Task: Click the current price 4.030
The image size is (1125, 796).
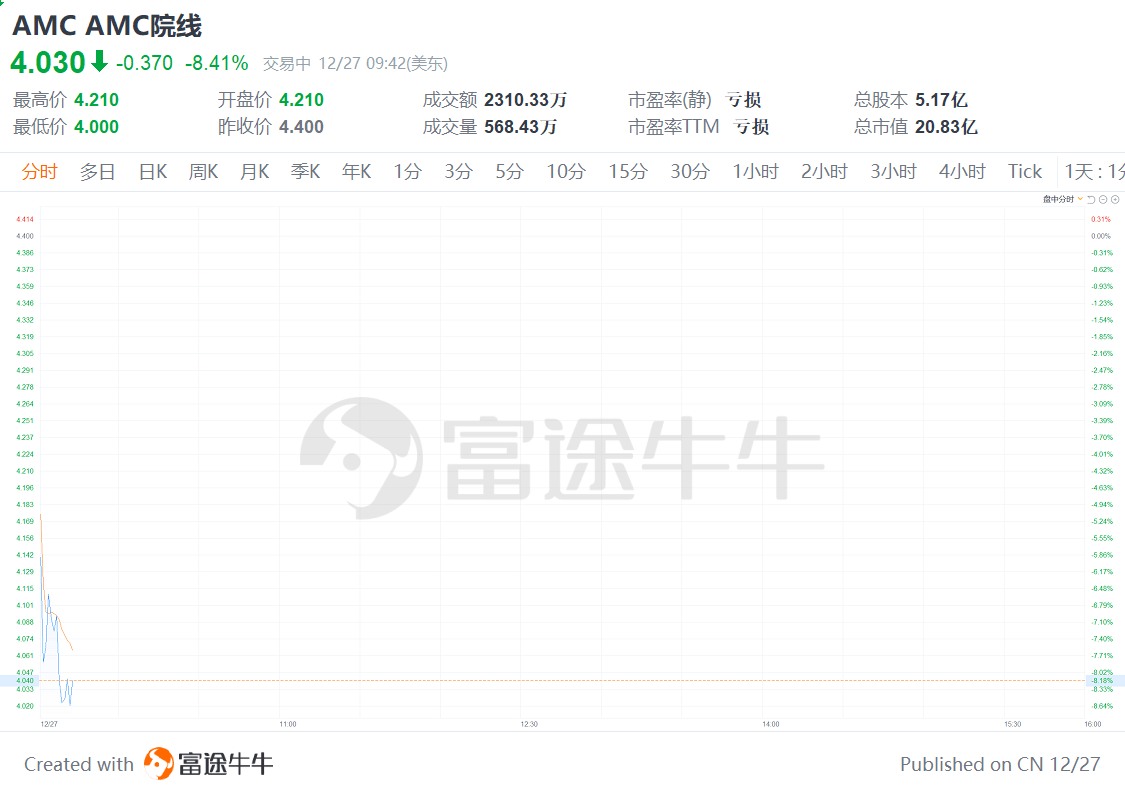Action: pyautogui.click(x=47, y=62)
